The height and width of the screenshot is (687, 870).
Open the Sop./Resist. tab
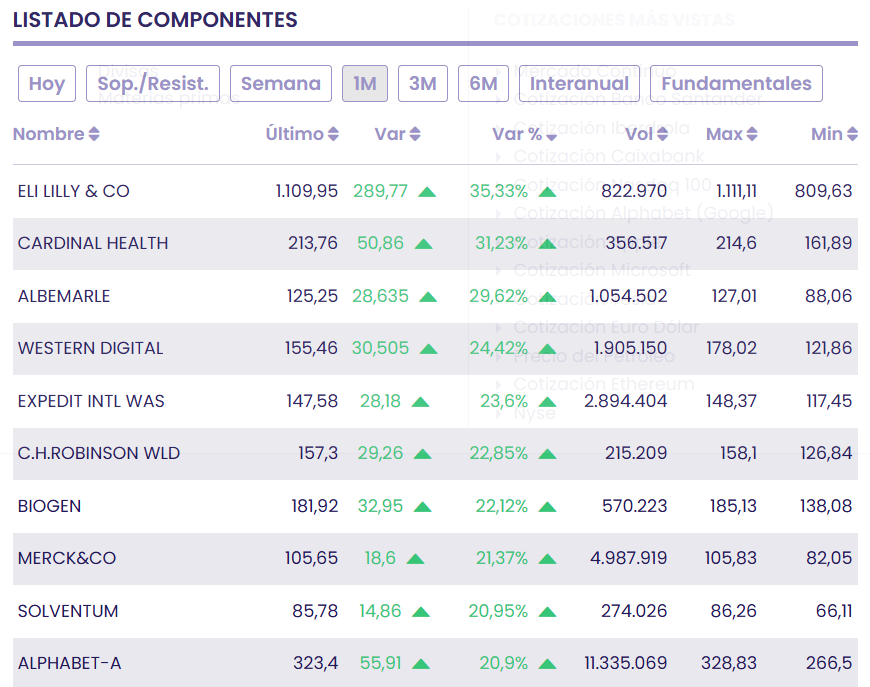(153, 84)
